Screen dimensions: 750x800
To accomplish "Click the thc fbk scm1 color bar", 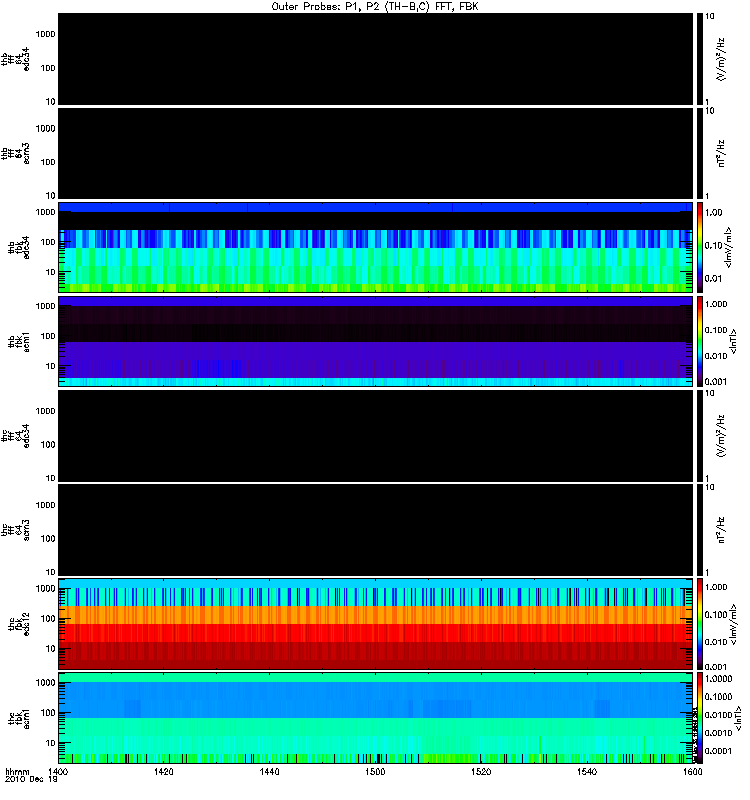I will pyautogui.click(x=700, y=718).
